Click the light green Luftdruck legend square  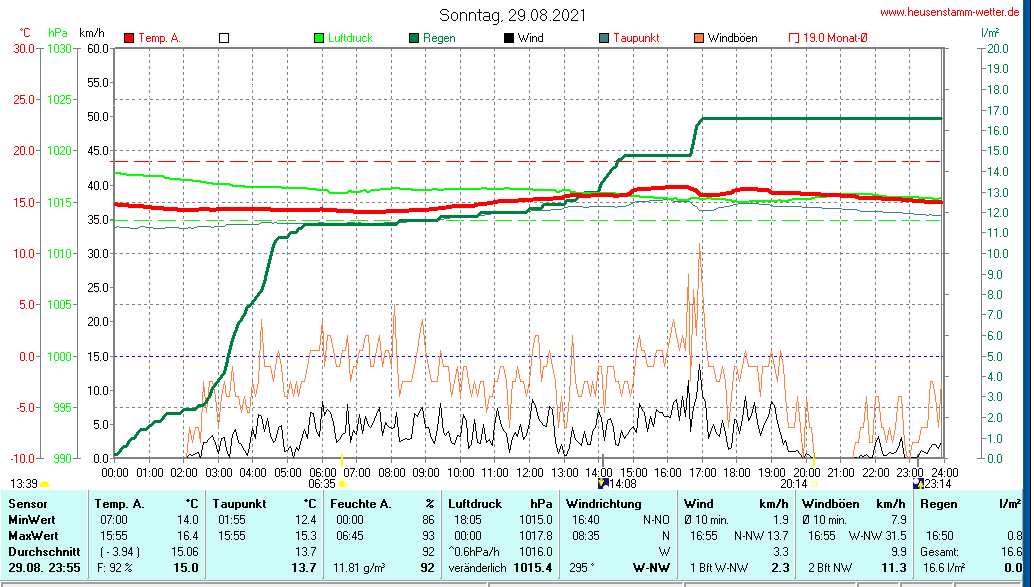319,38
